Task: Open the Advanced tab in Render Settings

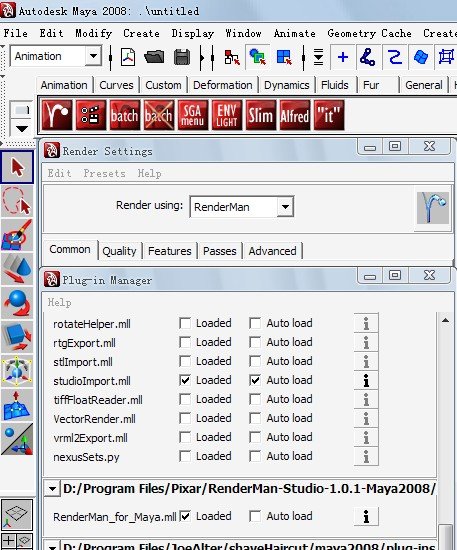Action: (273, 251)
